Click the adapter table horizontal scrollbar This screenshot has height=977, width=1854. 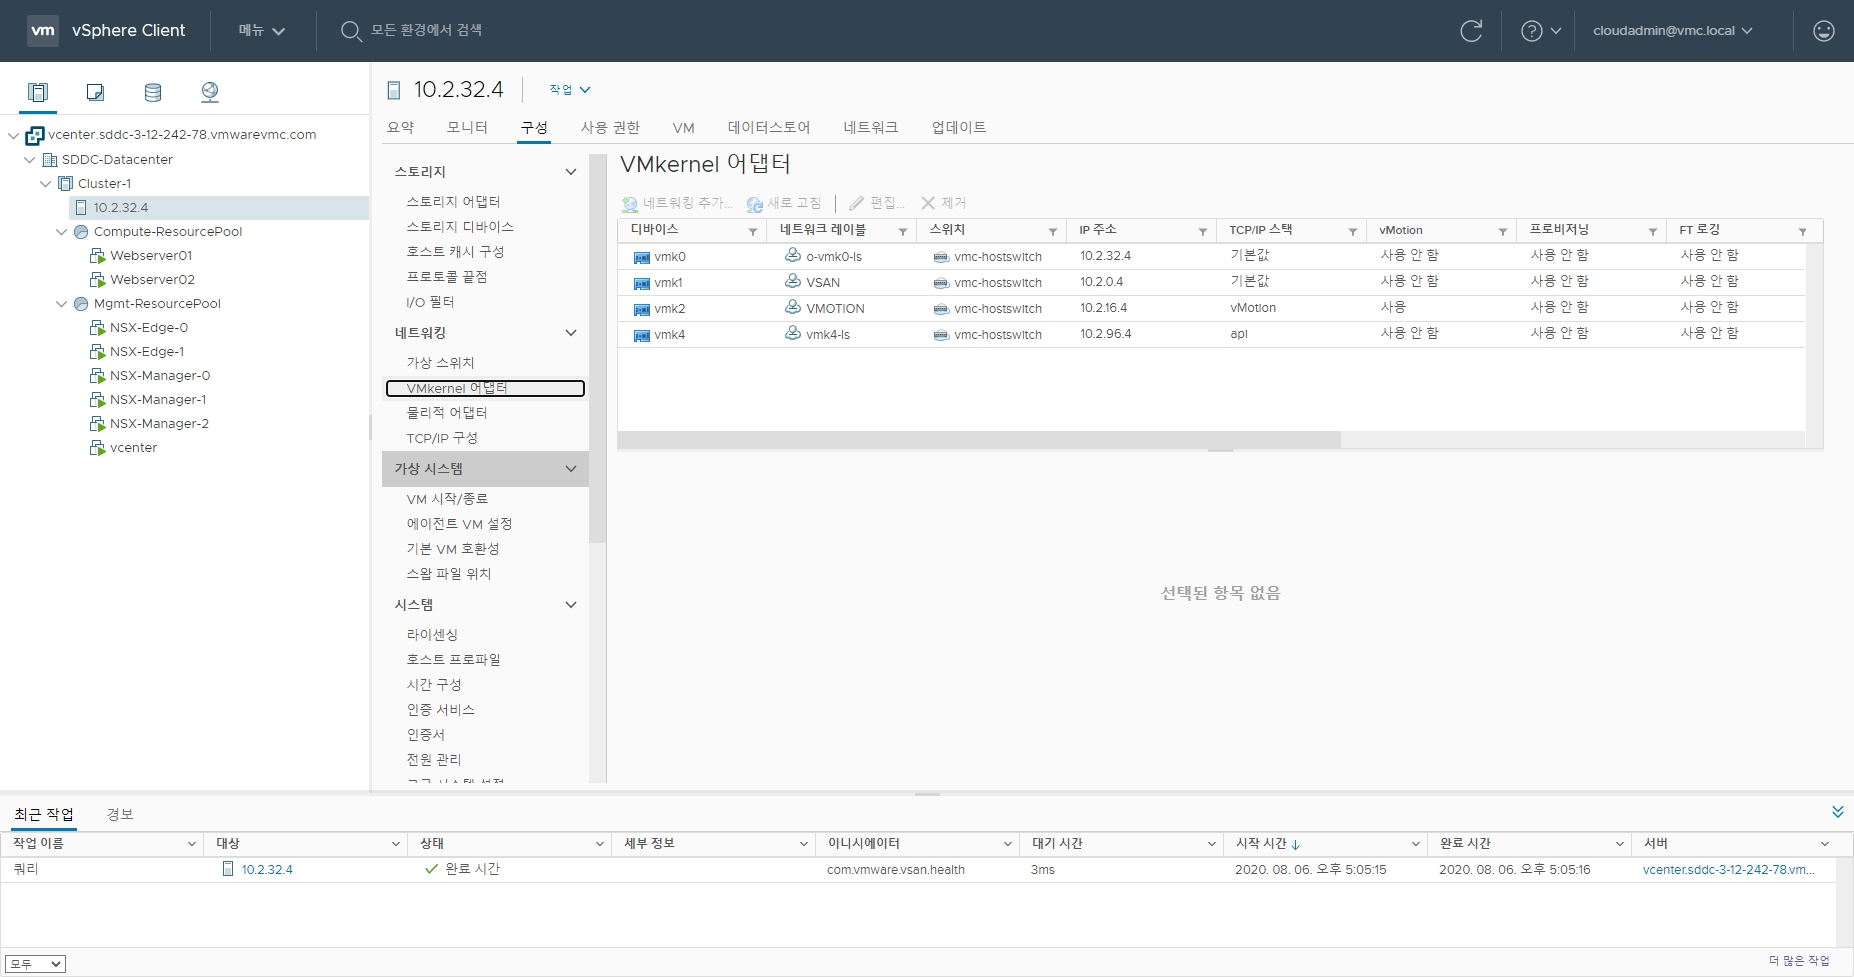[x=979, y=440]
